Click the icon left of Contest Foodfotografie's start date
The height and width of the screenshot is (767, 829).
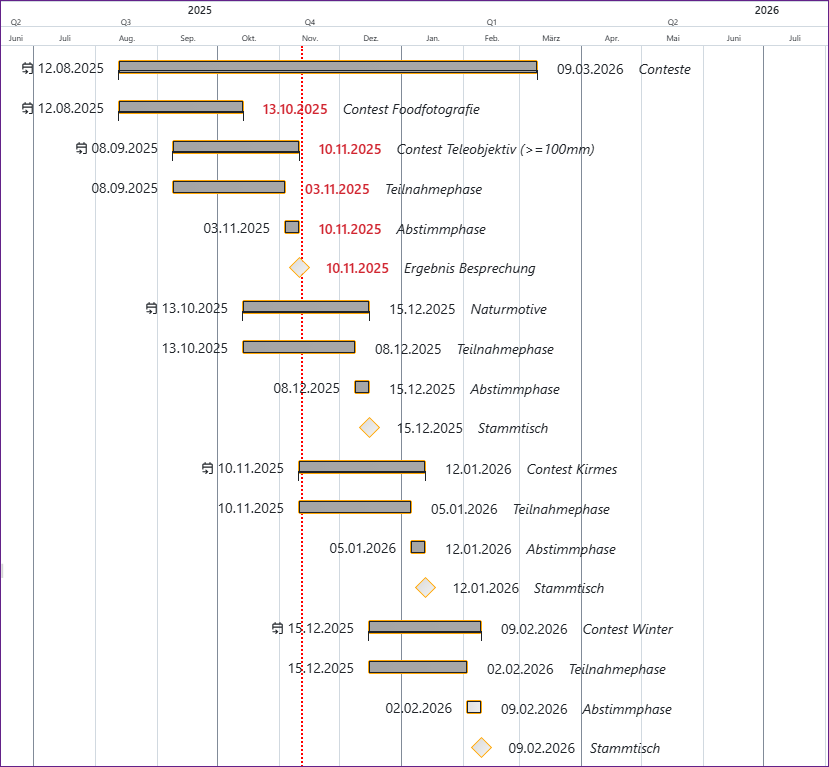click(28, 108)
